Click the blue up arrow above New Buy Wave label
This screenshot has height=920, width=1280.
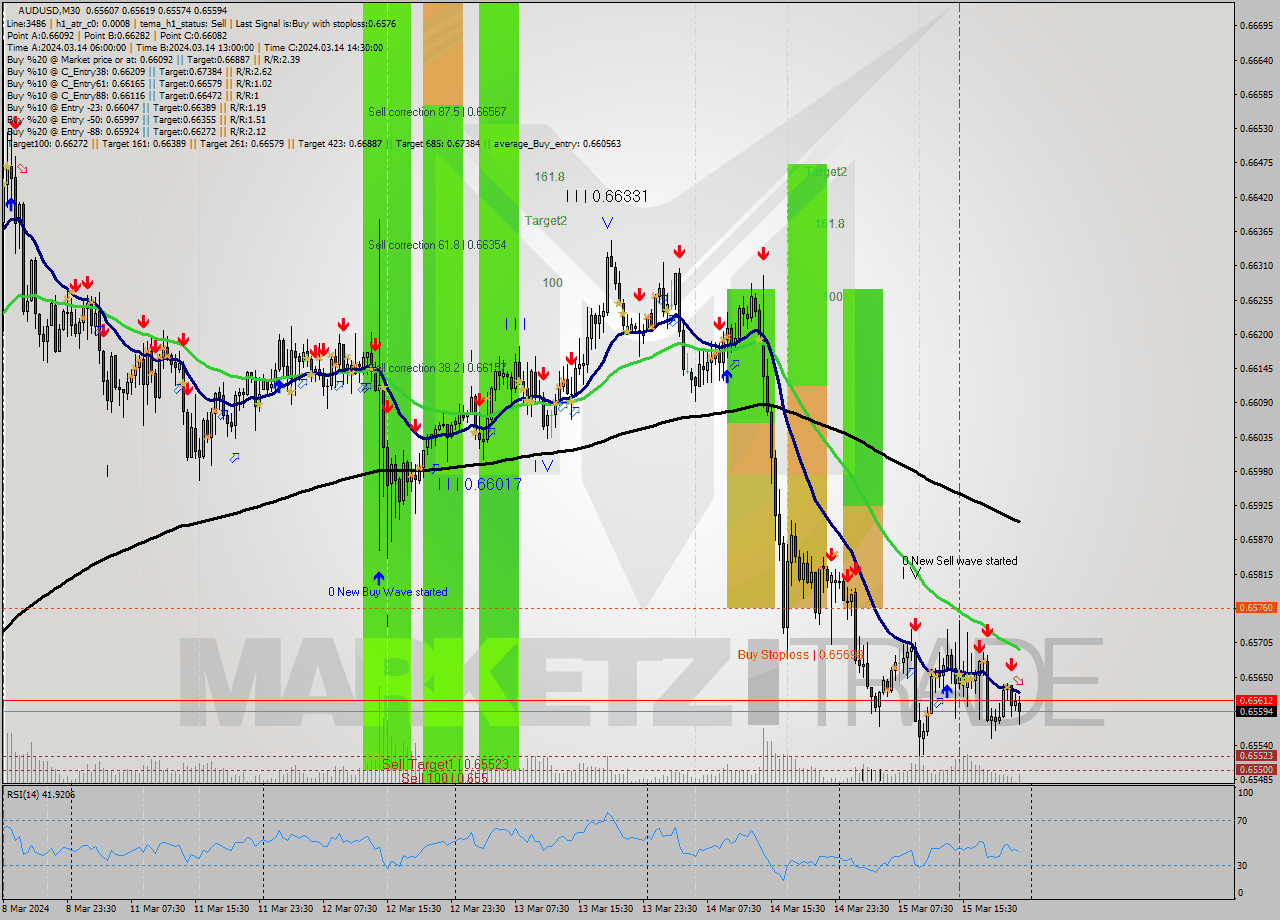[379, 578]
